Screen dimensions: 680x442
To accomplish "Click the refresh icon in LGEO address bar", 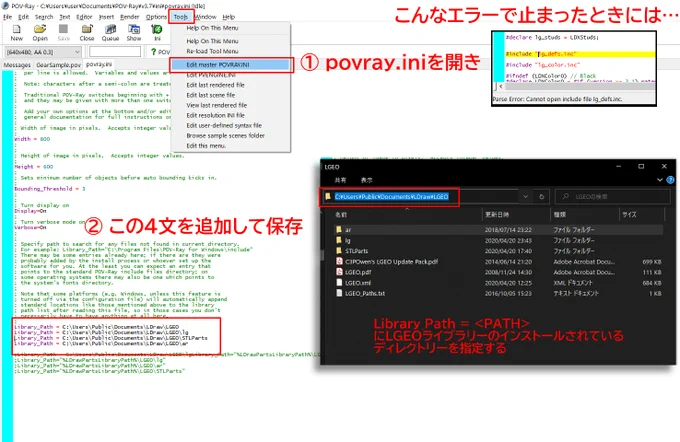I will point(541,196).
